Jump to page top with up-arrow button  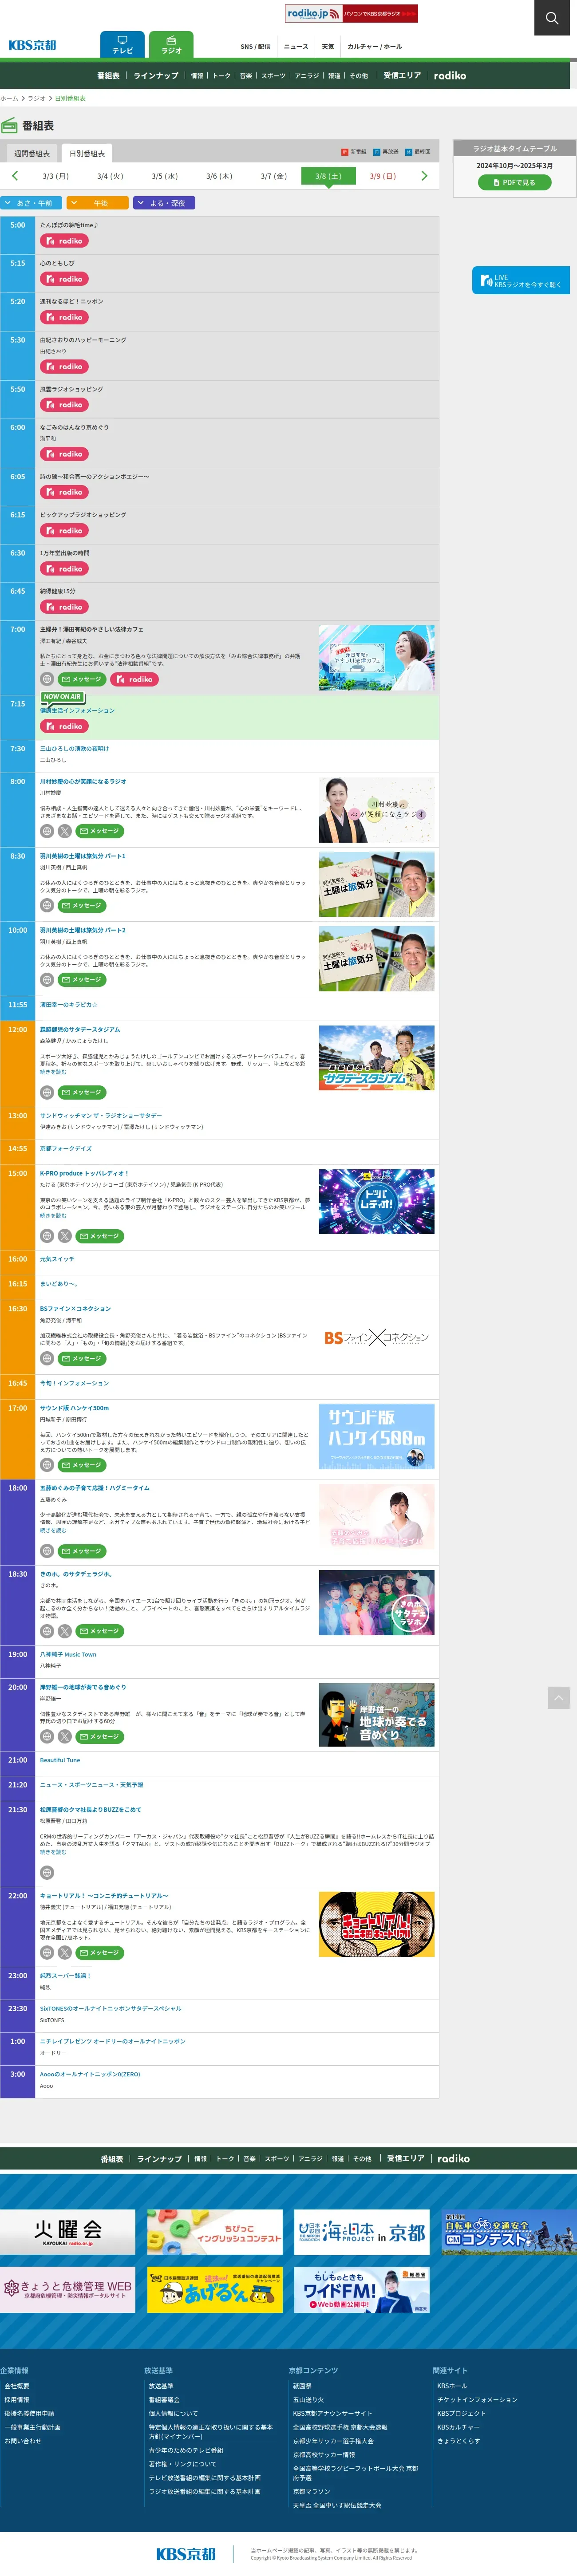559,1697
